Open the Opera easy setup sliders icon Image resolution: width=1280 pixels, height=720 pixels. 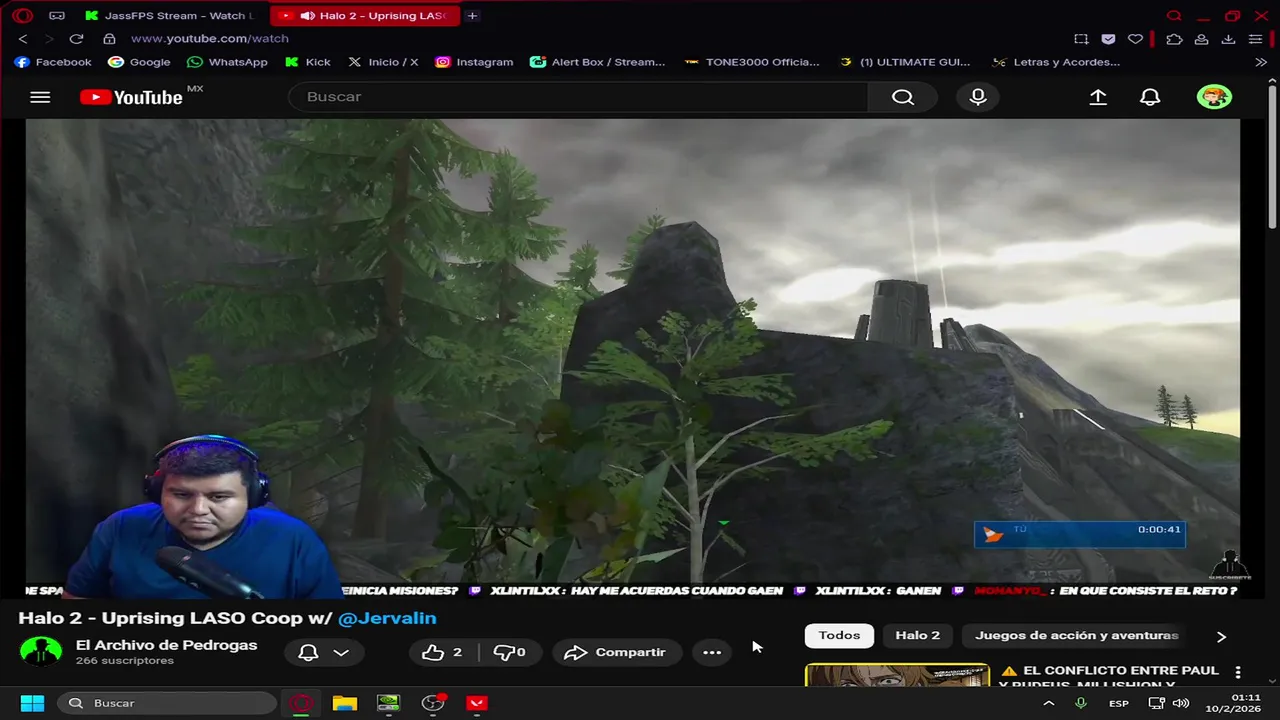(1255, 38)
